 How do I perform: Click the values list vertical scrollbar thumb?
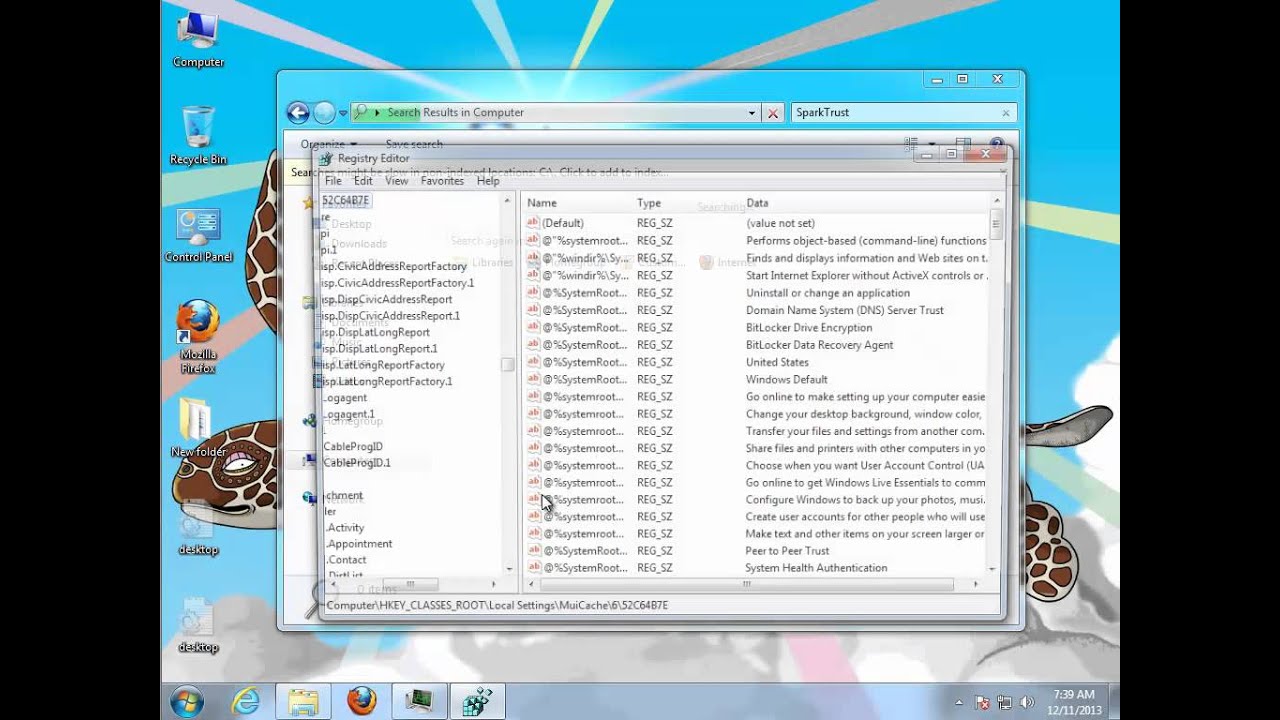995,224
